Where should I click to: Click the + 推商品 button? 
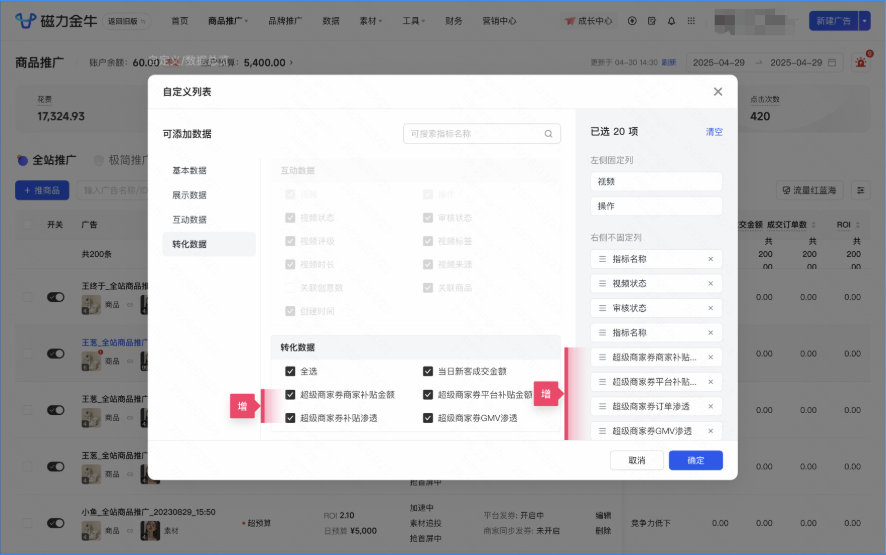[x=42, y=190]
